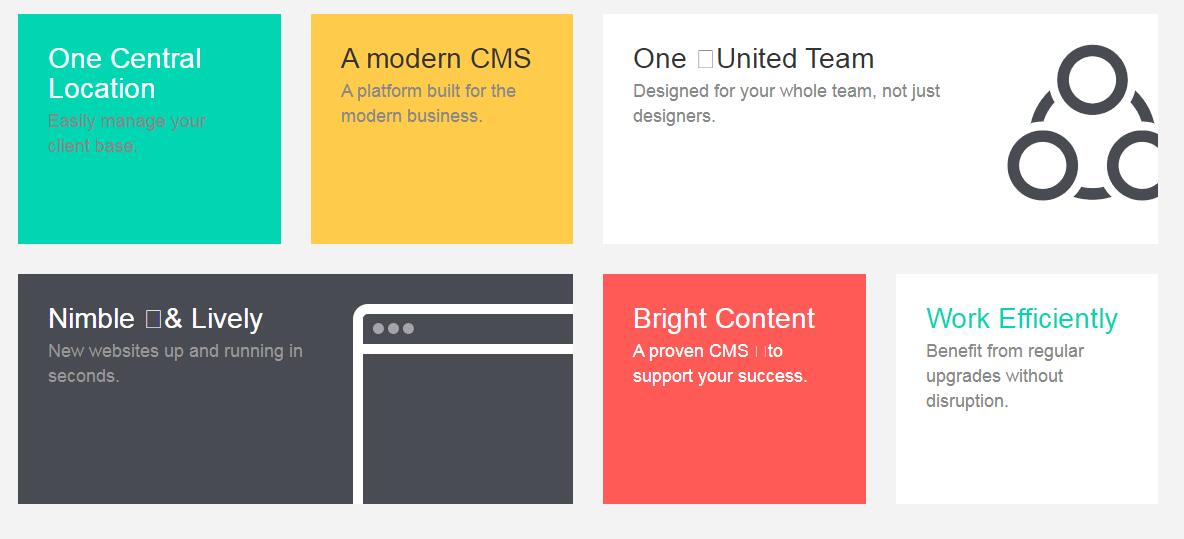Open the "Bright Content" heading
1184x539 pixels.
click(x=723, y=318)
